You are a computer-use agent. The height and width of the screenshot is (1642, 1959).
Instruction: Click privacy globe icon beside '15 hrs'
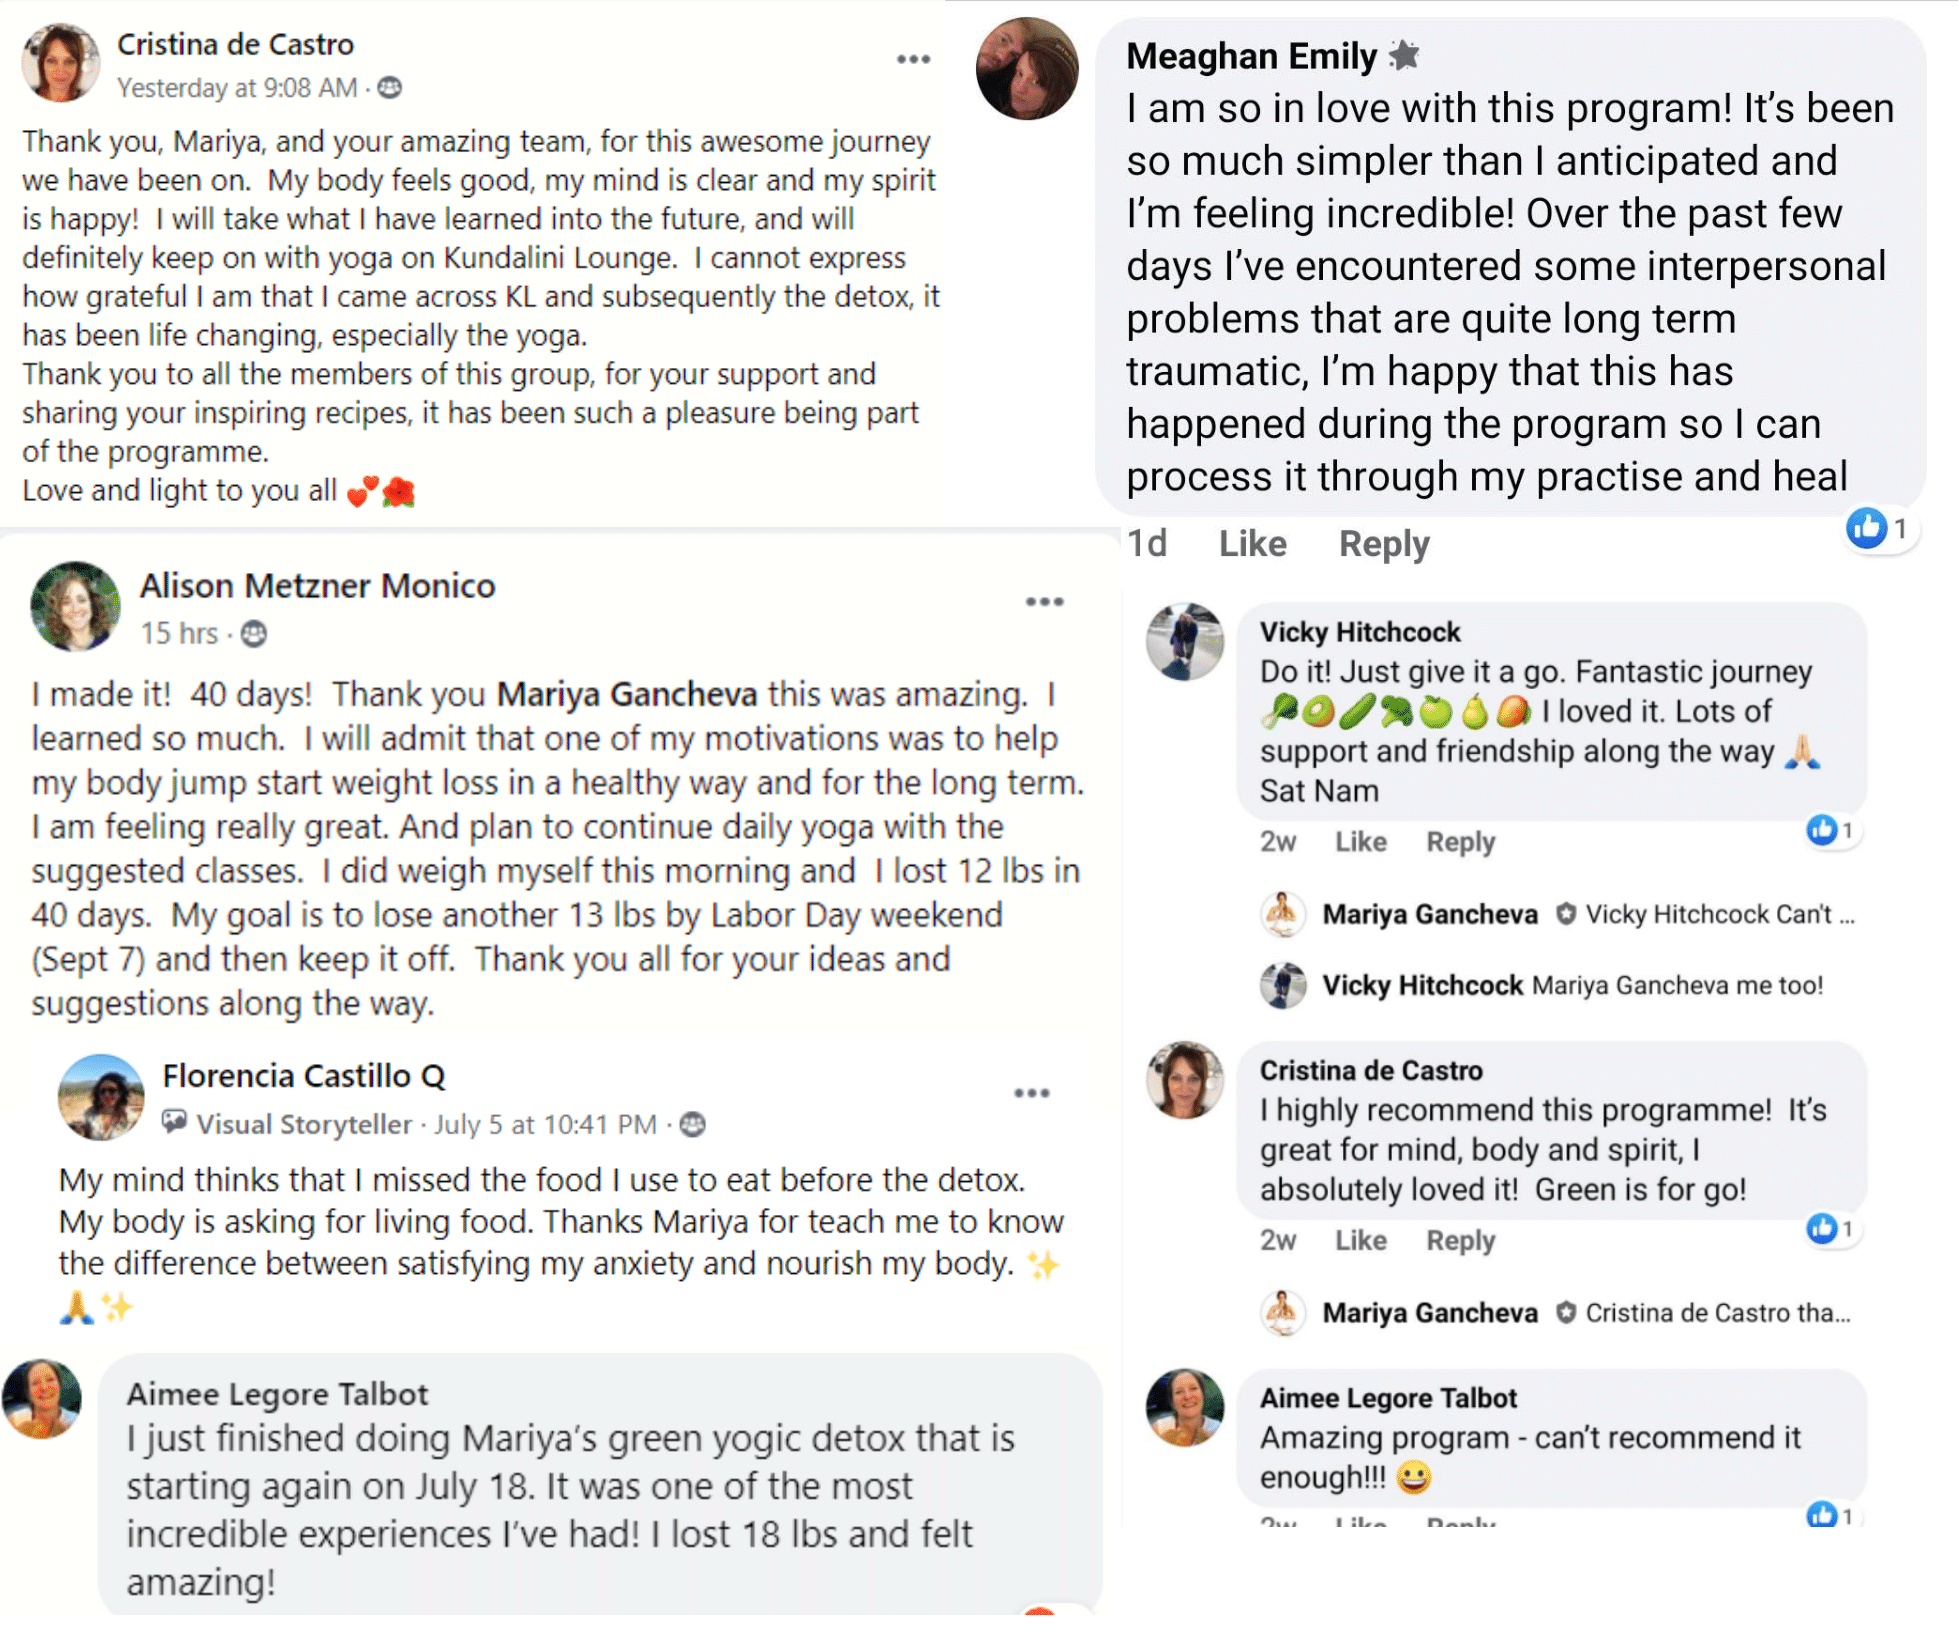point(254,634)
